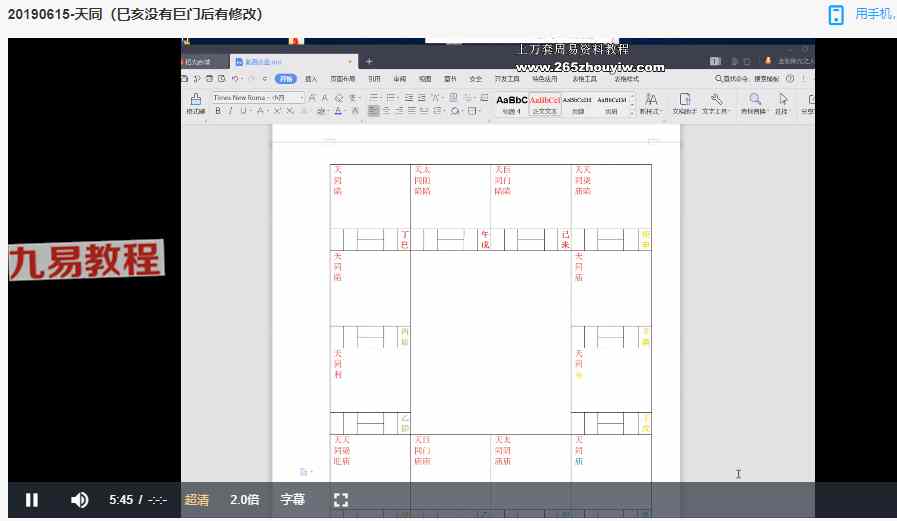This screenshot has width=897, height=521.
Task: Change the 2.0倍 playback speed
Action: 245,500
